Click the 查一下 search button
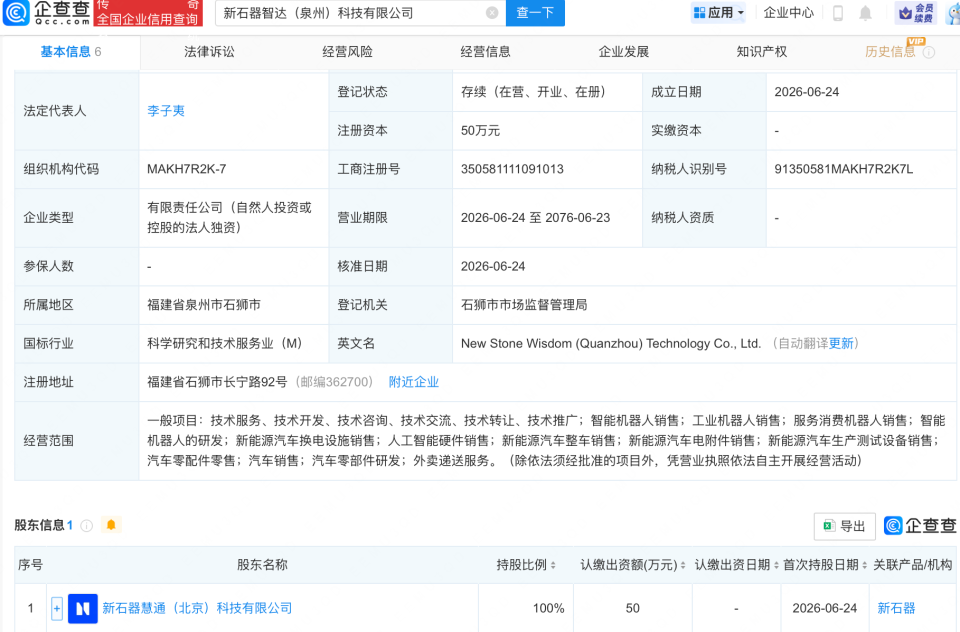The height and width of the screenshot is (632, 960). point(535,13)
